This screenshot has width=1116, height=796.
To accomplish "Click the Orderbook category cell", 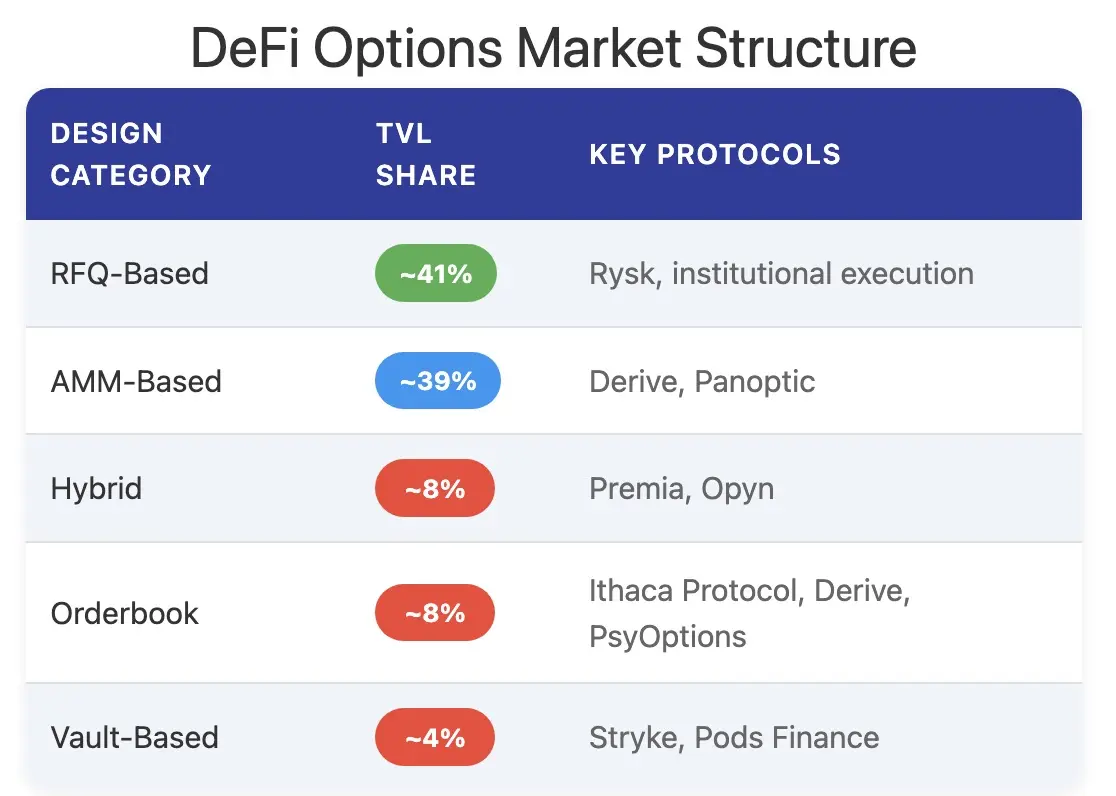I will [x=125, y=613].
